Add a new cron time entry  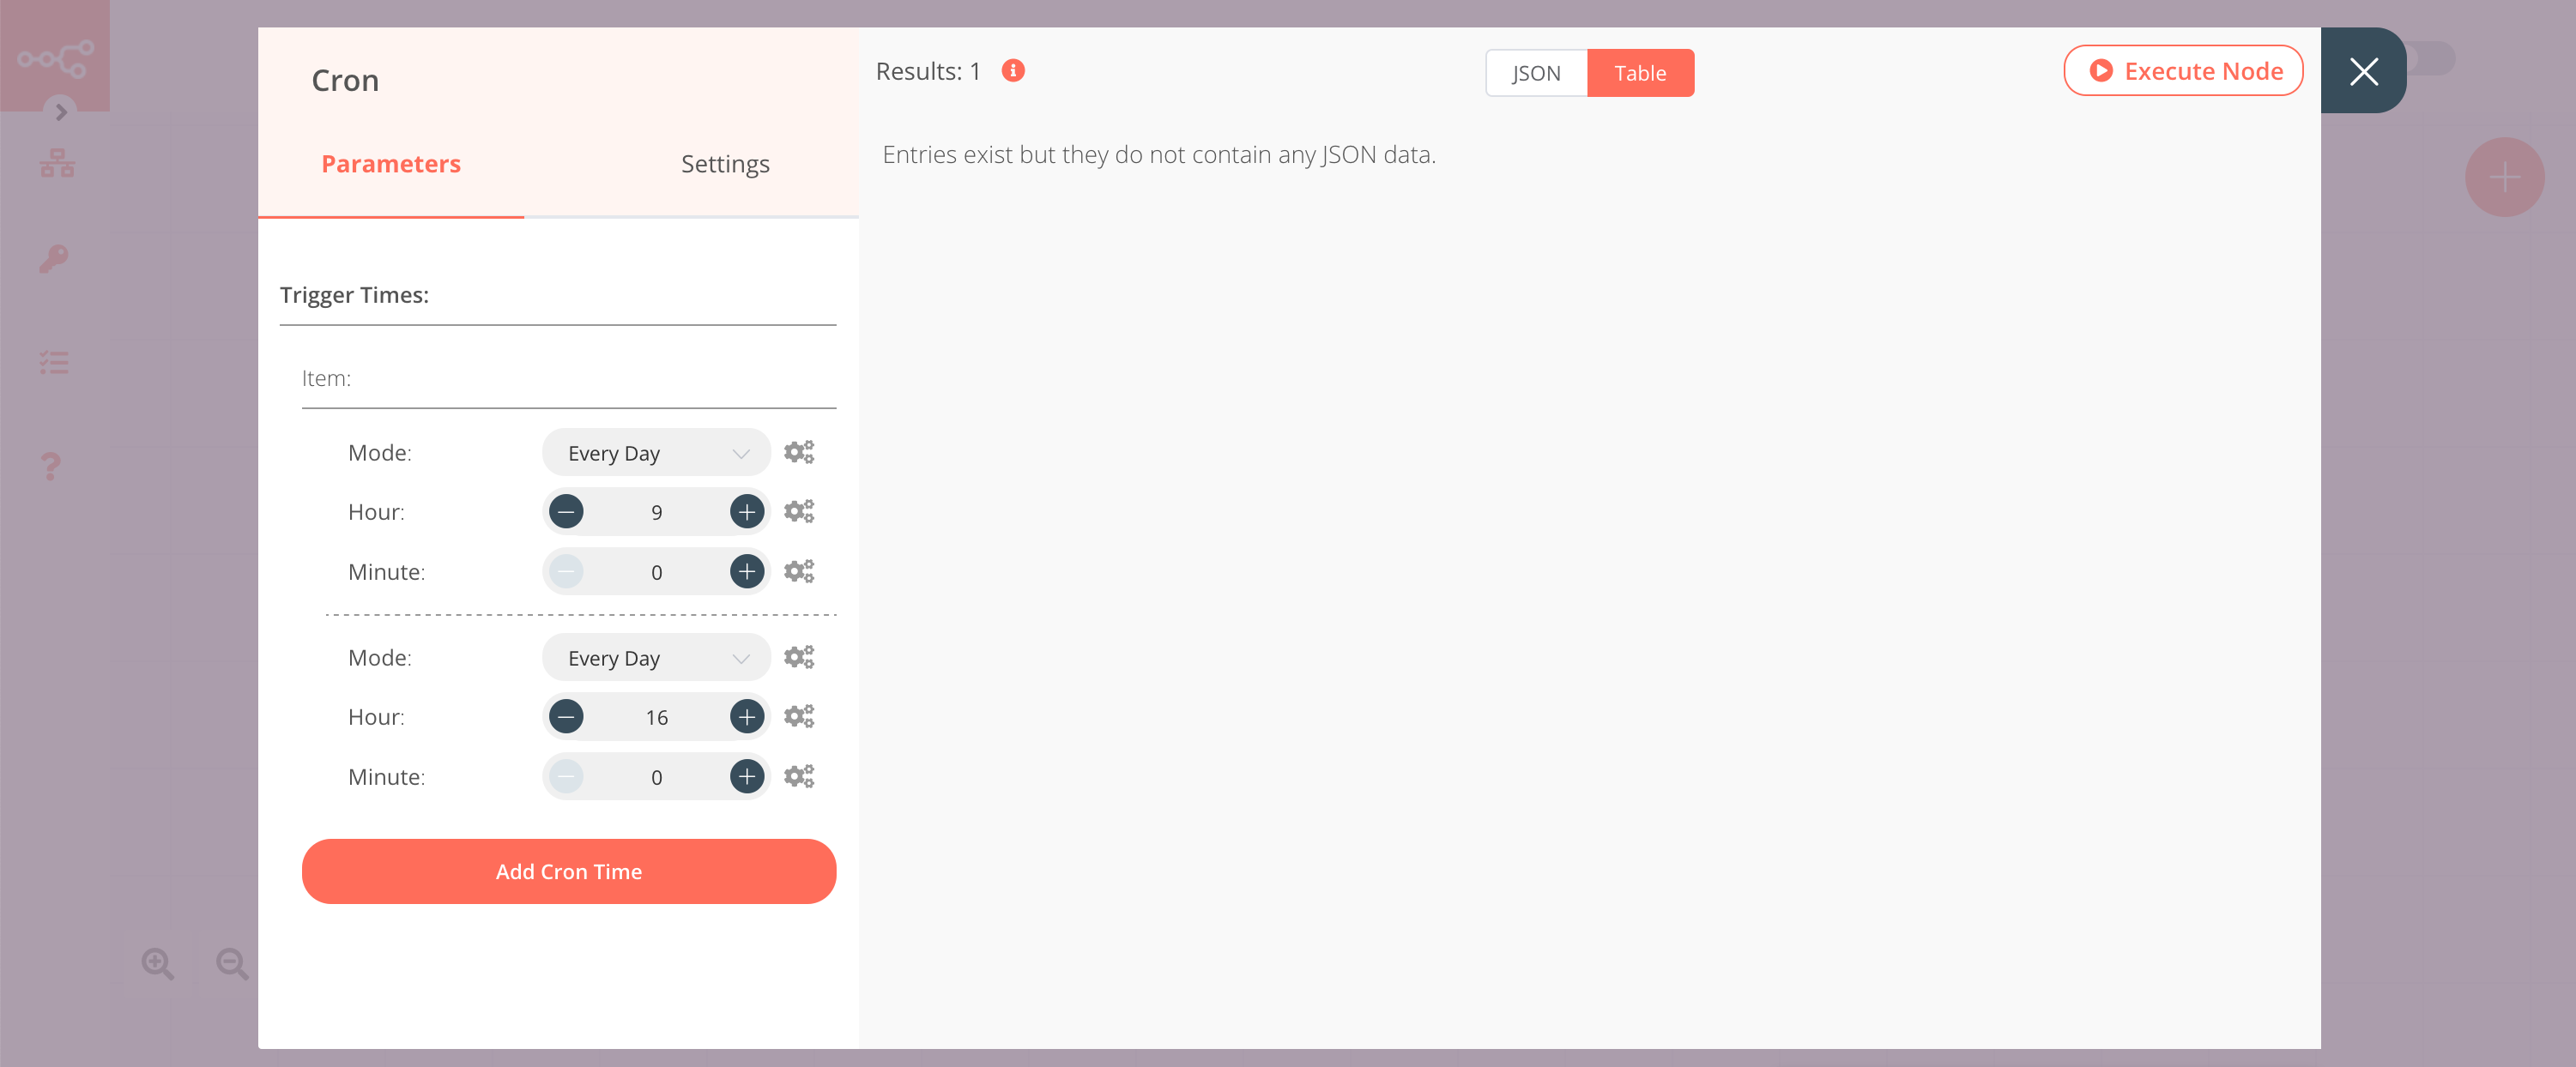(x=568, y=871)
